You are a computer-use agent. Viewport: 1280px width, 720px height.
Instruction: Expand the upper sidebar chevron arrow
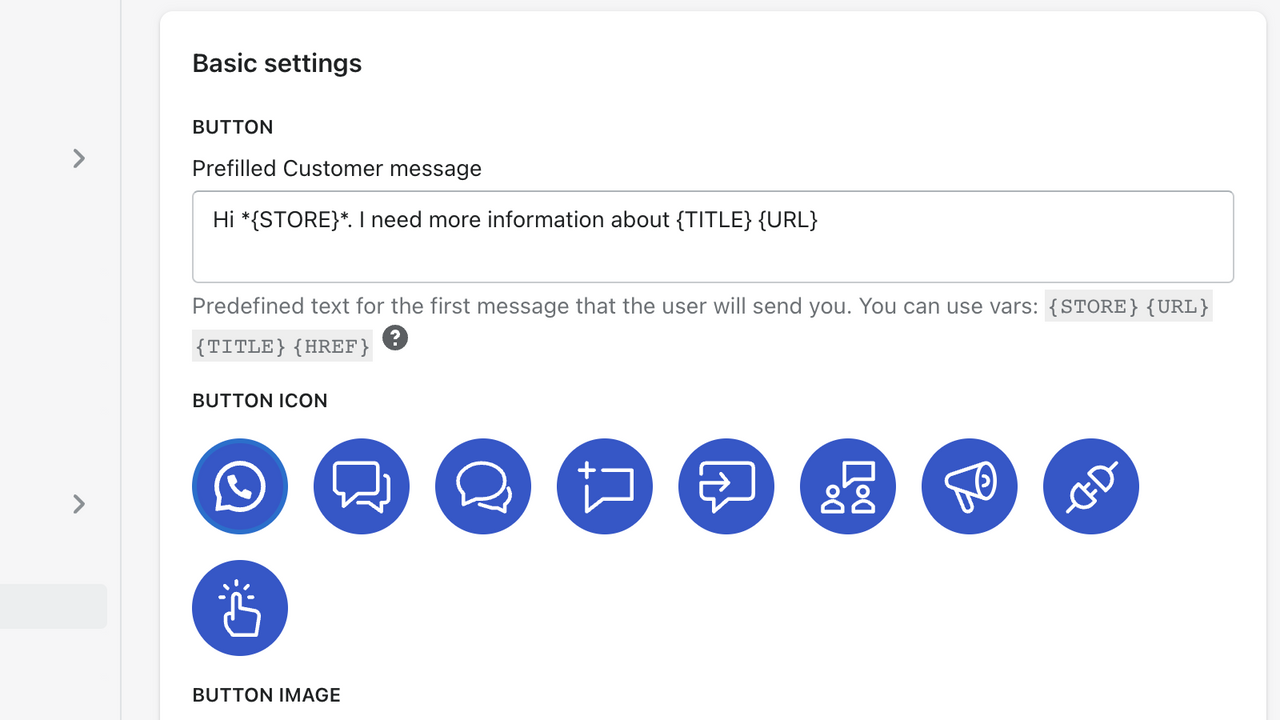pos(79,158)
